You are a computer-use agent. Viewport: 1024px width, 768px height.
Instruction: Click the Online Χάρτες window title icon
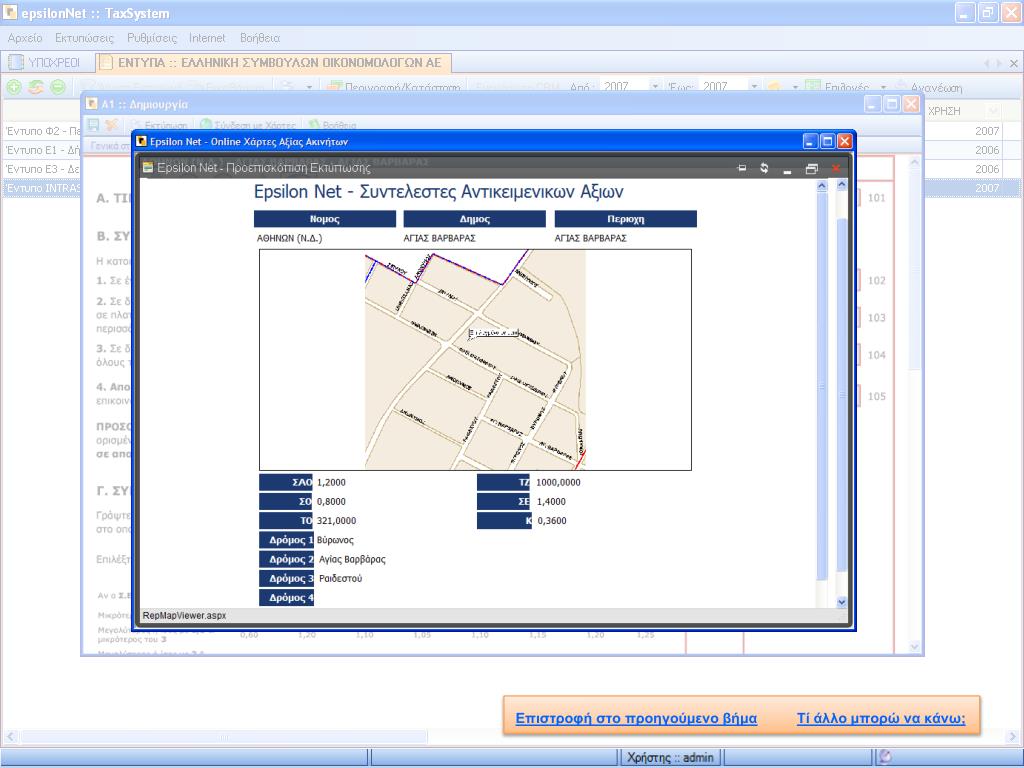pyautogui.click(x=140, y=141)
